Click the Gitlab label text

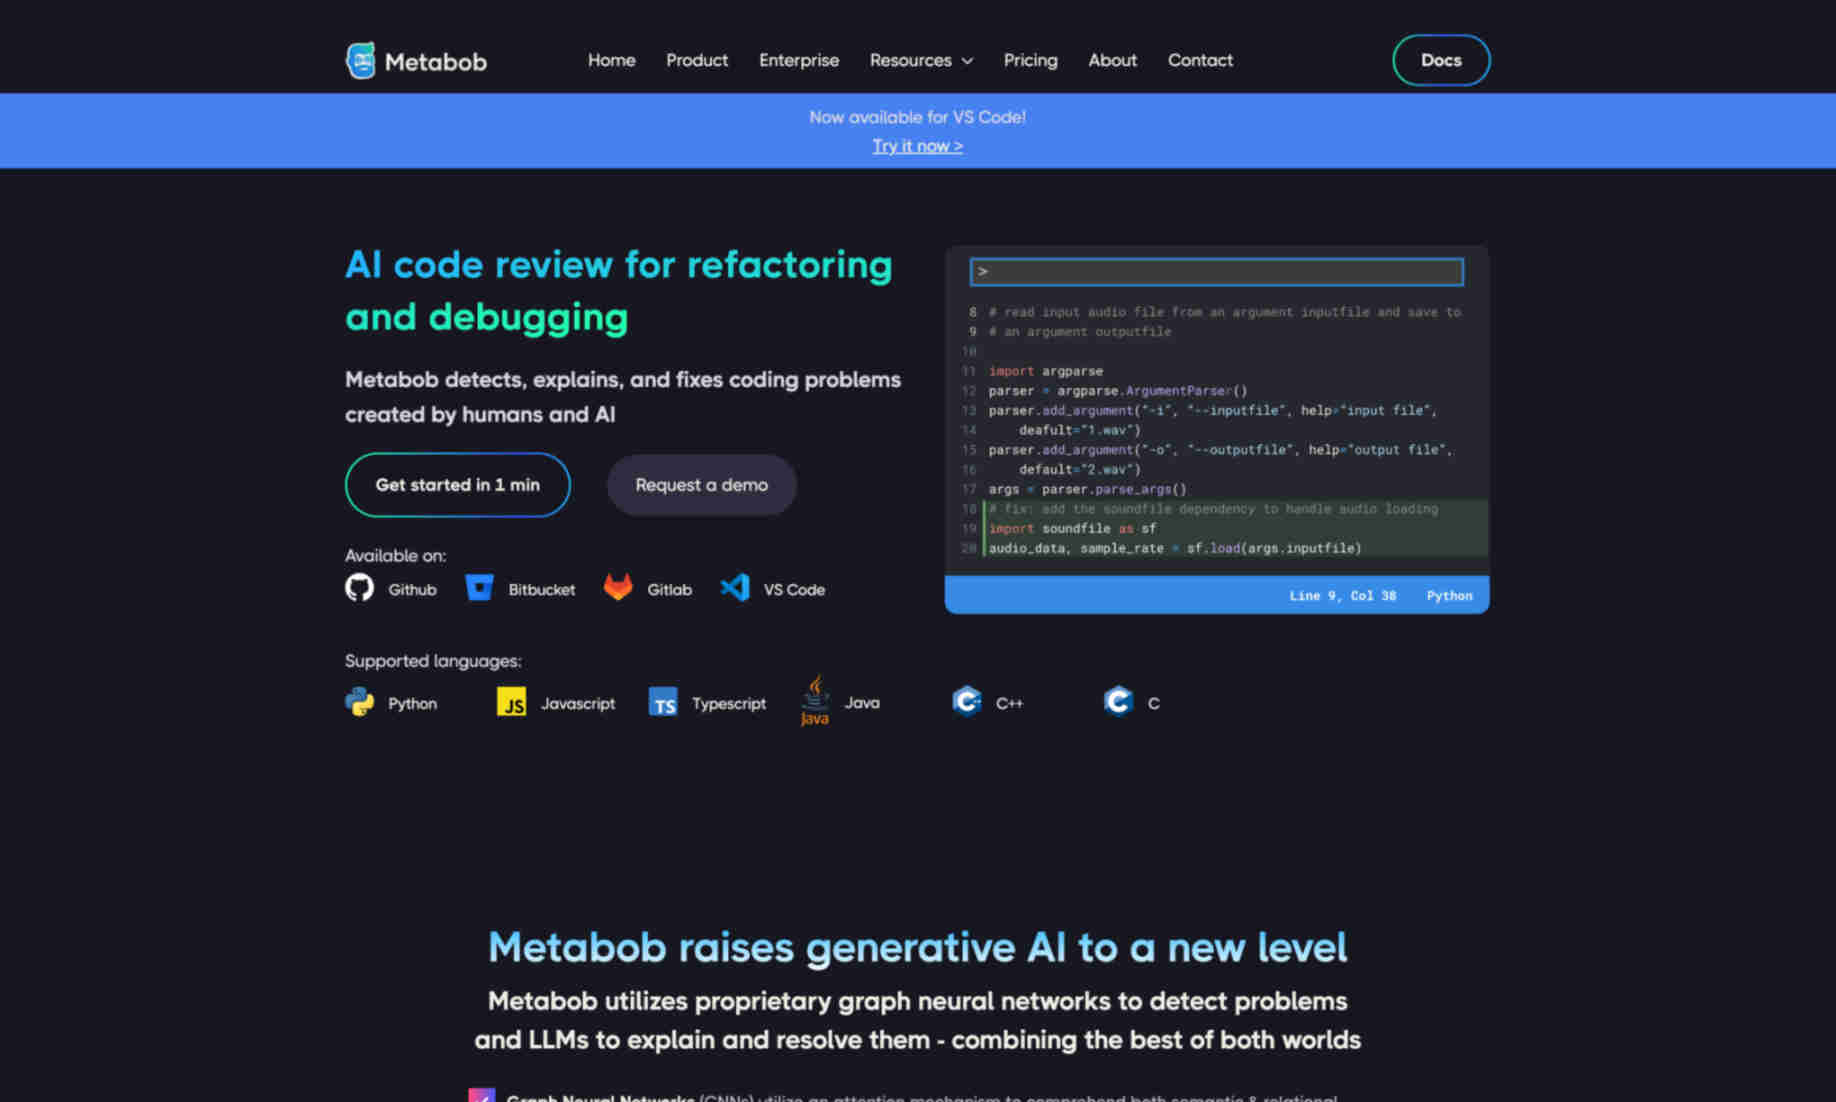tap(669, 590)
